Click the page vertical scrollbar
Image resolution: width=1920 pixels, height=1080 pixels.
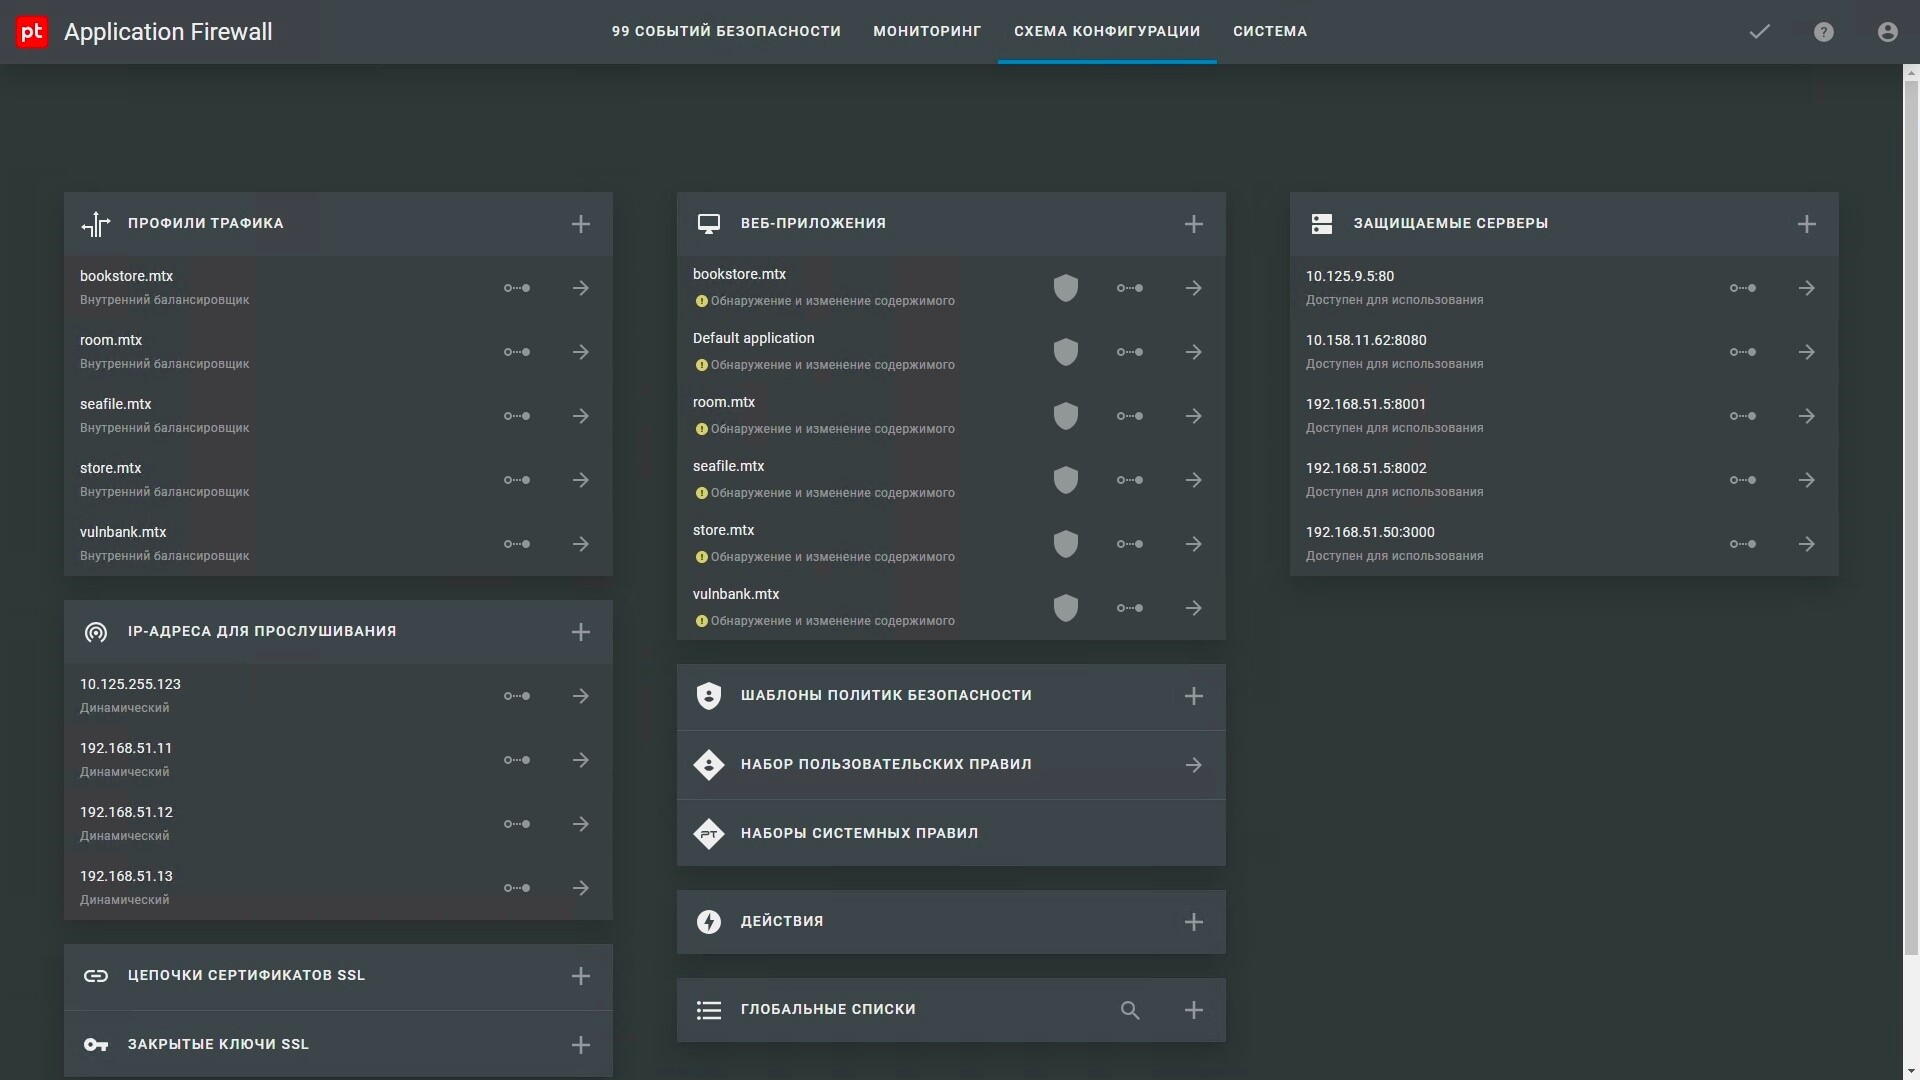[1911, 517]
